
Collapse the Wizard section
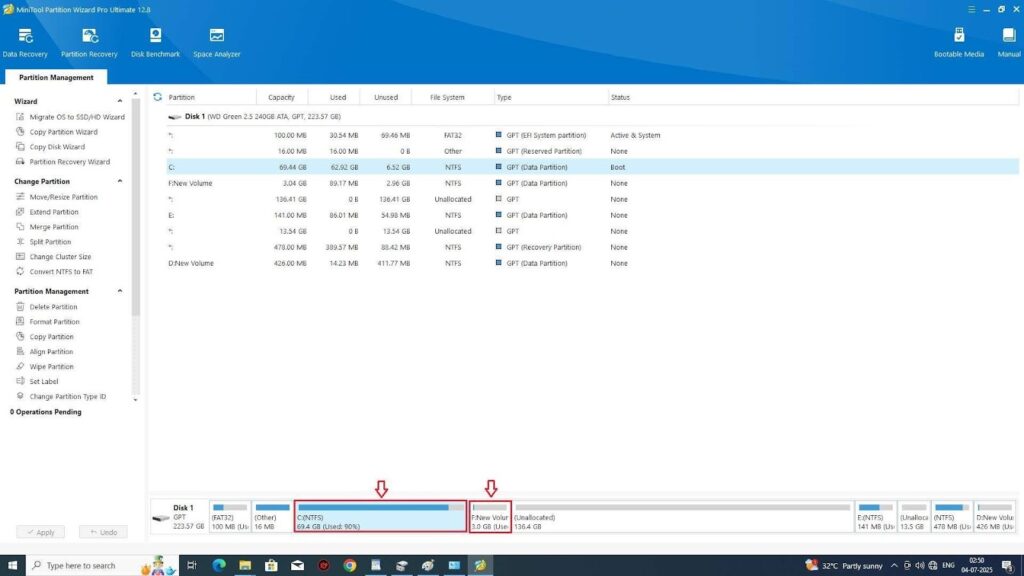[121, 101]
